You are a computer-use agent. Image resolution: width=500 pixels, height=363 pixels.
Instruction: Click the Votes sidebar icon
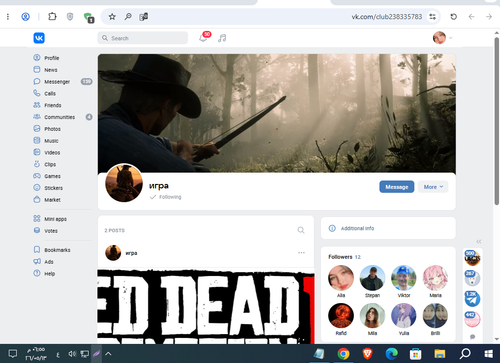click(37, 230)
